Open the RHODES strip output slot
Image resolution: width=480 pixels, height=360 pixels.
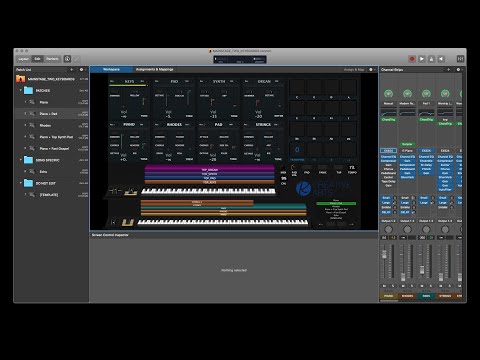407,221
